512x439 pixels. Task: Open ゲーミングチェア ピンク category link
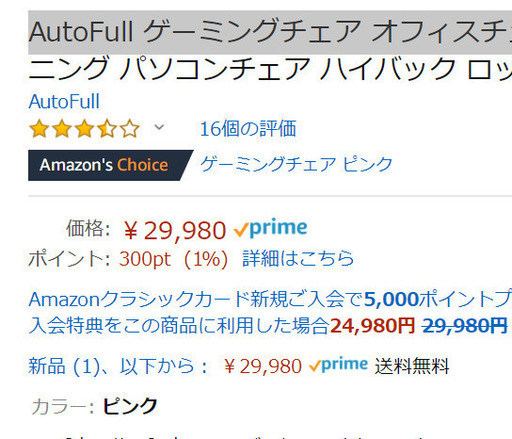(x=296, y=164)
